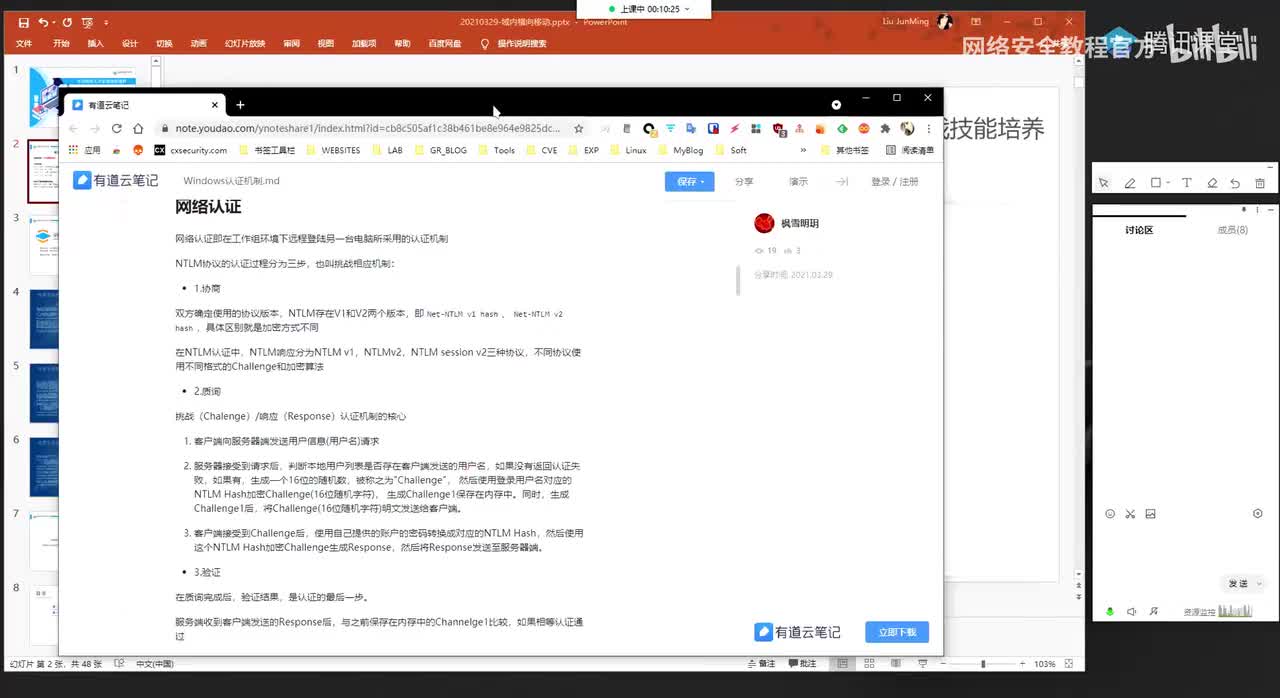Go to browser home page
This screenshot has width=1280, height=698.
point(138,129)
